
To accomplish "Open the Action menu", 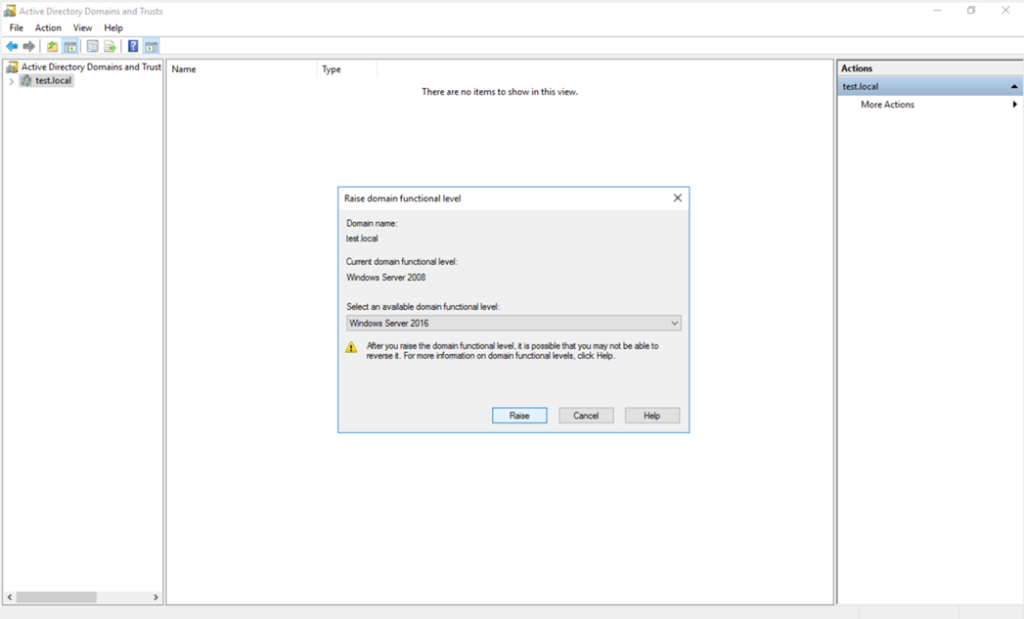I will [x=48, y=28].
